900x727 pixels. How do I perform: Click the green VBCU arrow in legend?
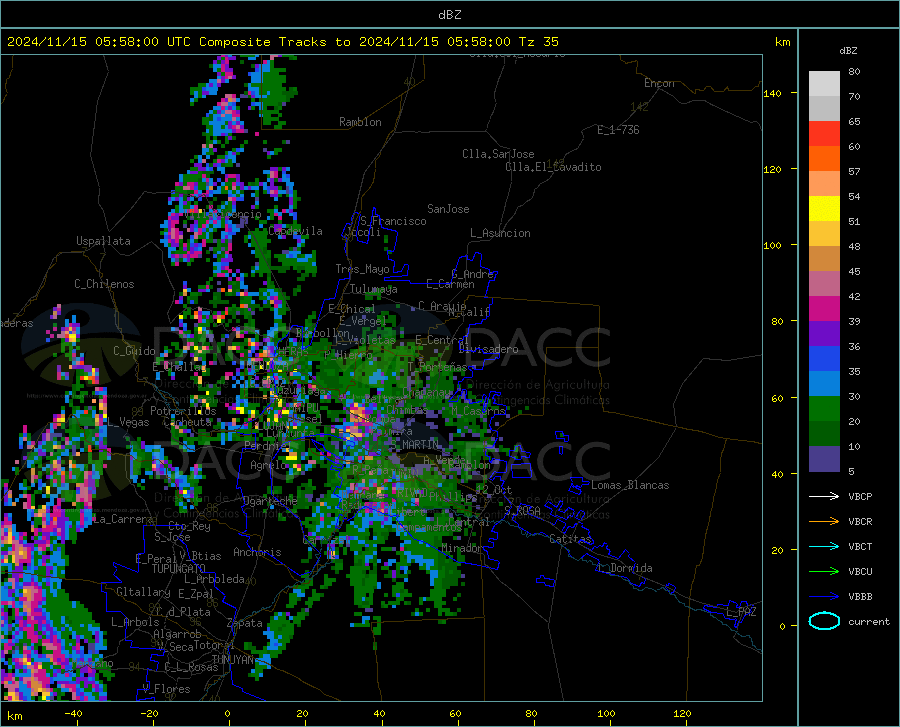[824, 572]
